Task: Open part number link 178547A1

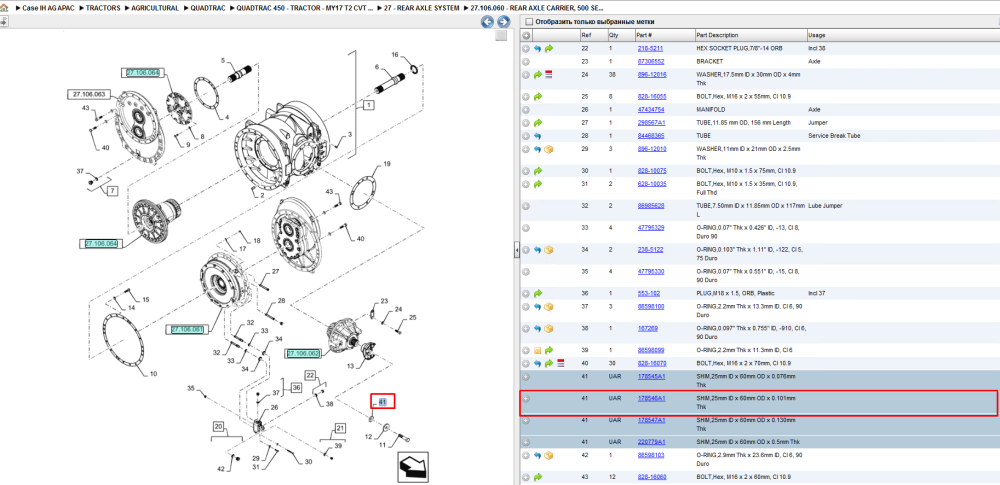Action: point(651,420)
